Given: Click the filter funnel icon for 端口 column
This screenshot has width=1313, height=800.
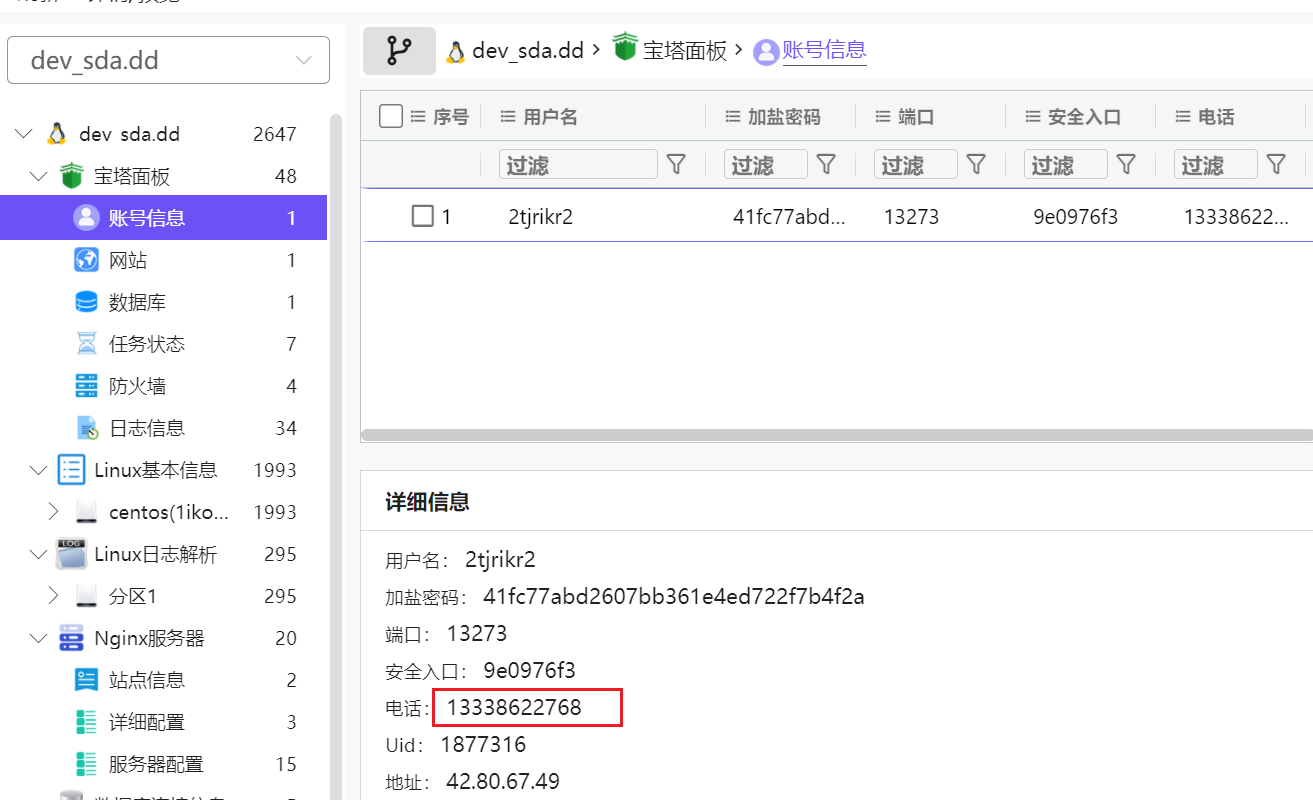Looking at the screenshot, I should [x=976, y=165].
